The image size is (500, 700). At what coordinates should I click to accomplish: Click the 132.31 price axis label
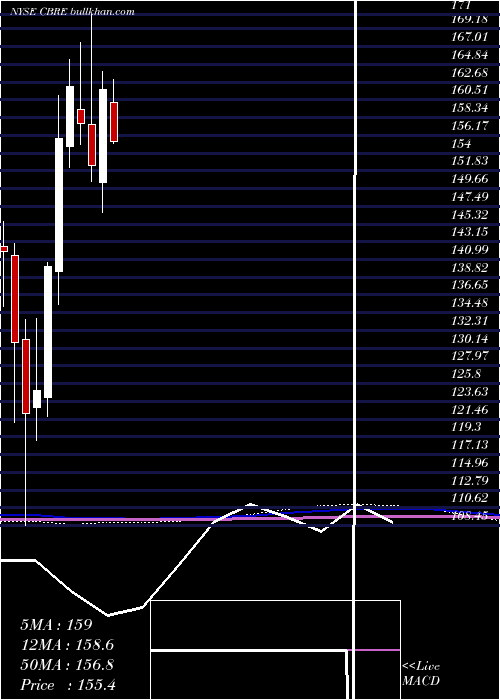[470, 321]
